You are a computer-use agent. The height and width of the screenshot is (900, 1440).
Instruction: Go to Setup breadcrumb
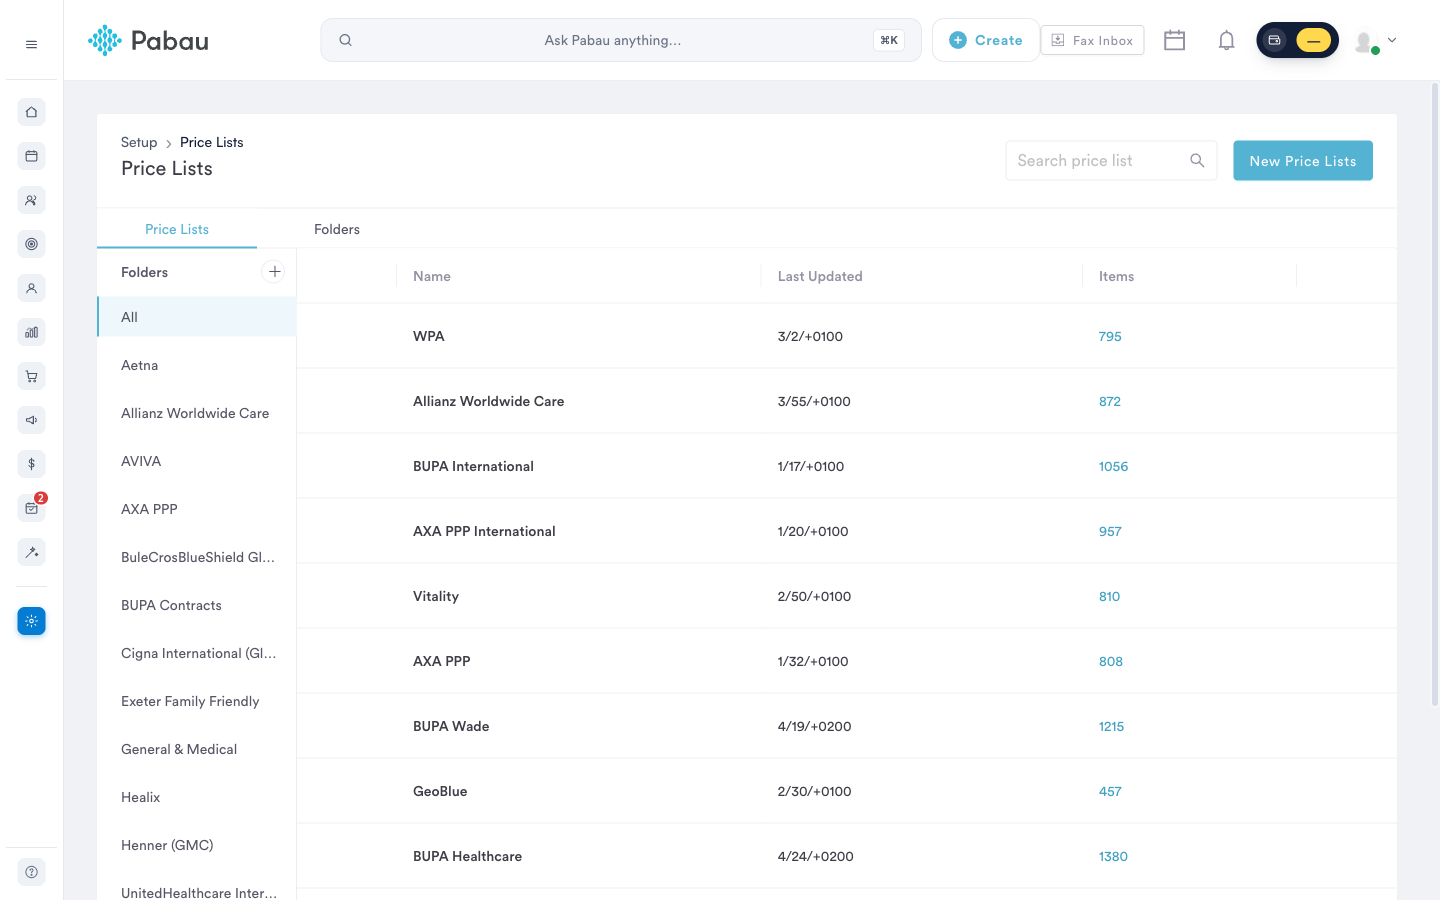(139, 142)
